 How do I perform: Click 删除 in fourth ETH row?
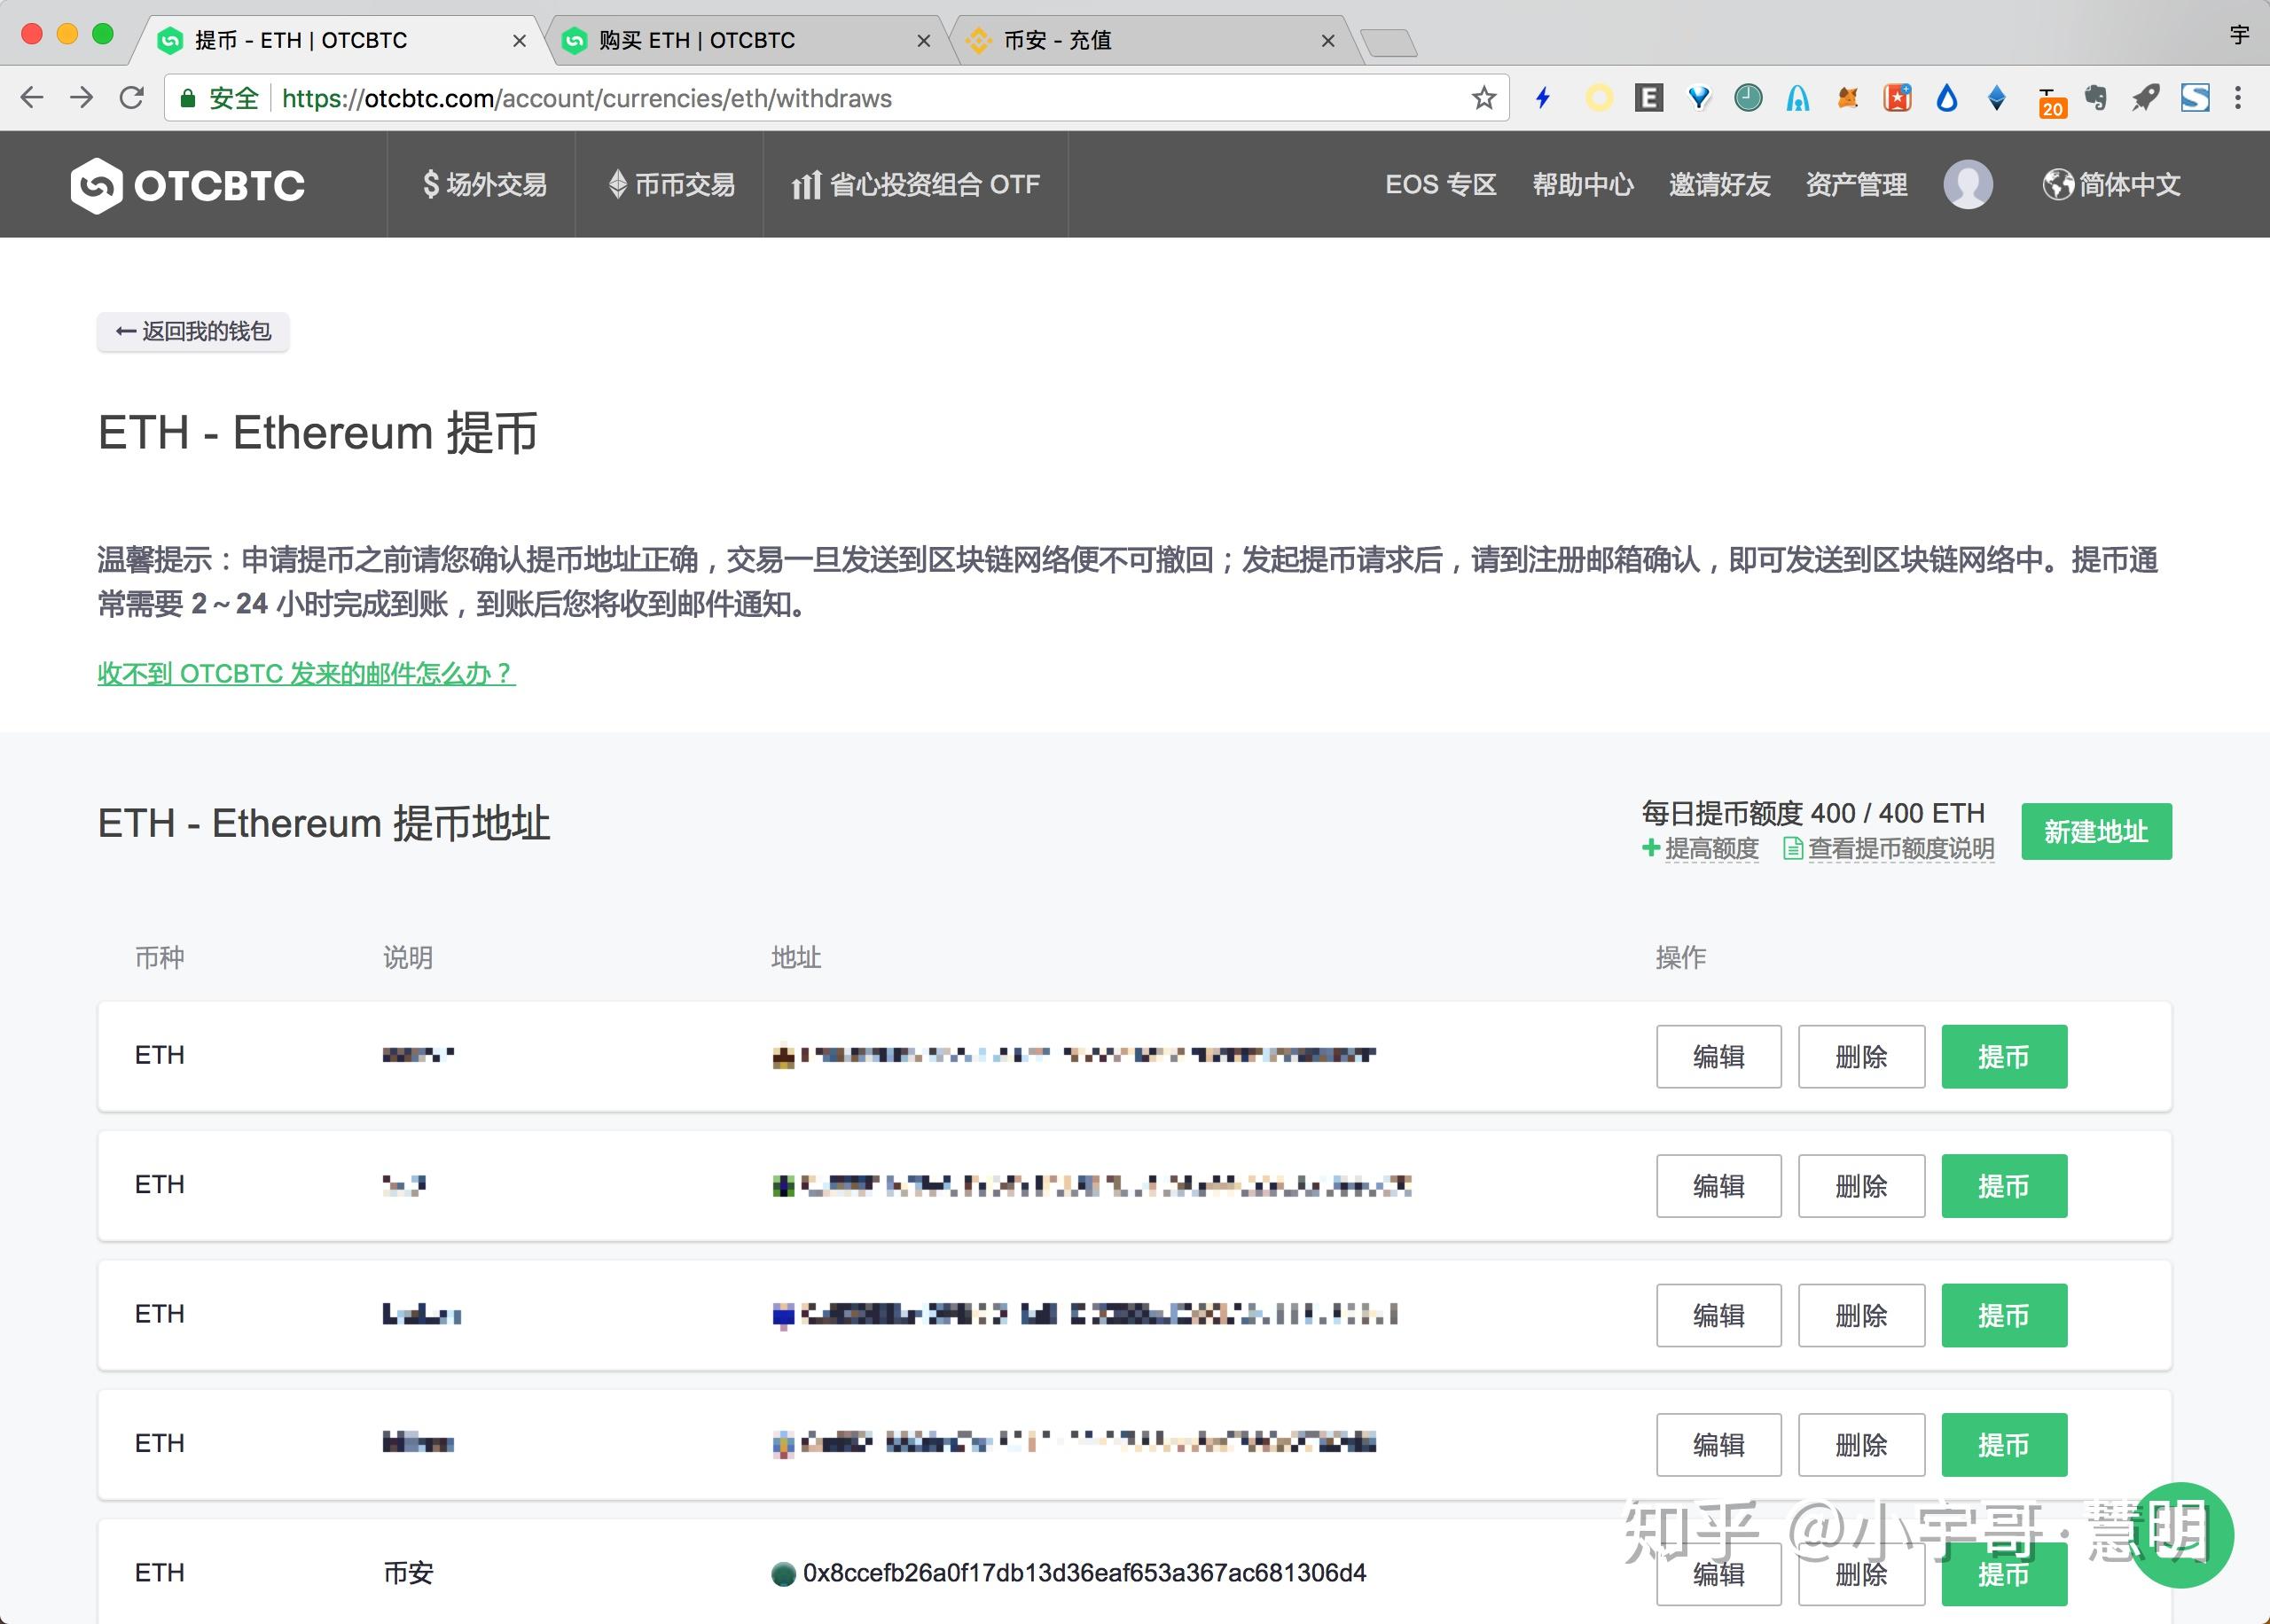point(1861,1444)
